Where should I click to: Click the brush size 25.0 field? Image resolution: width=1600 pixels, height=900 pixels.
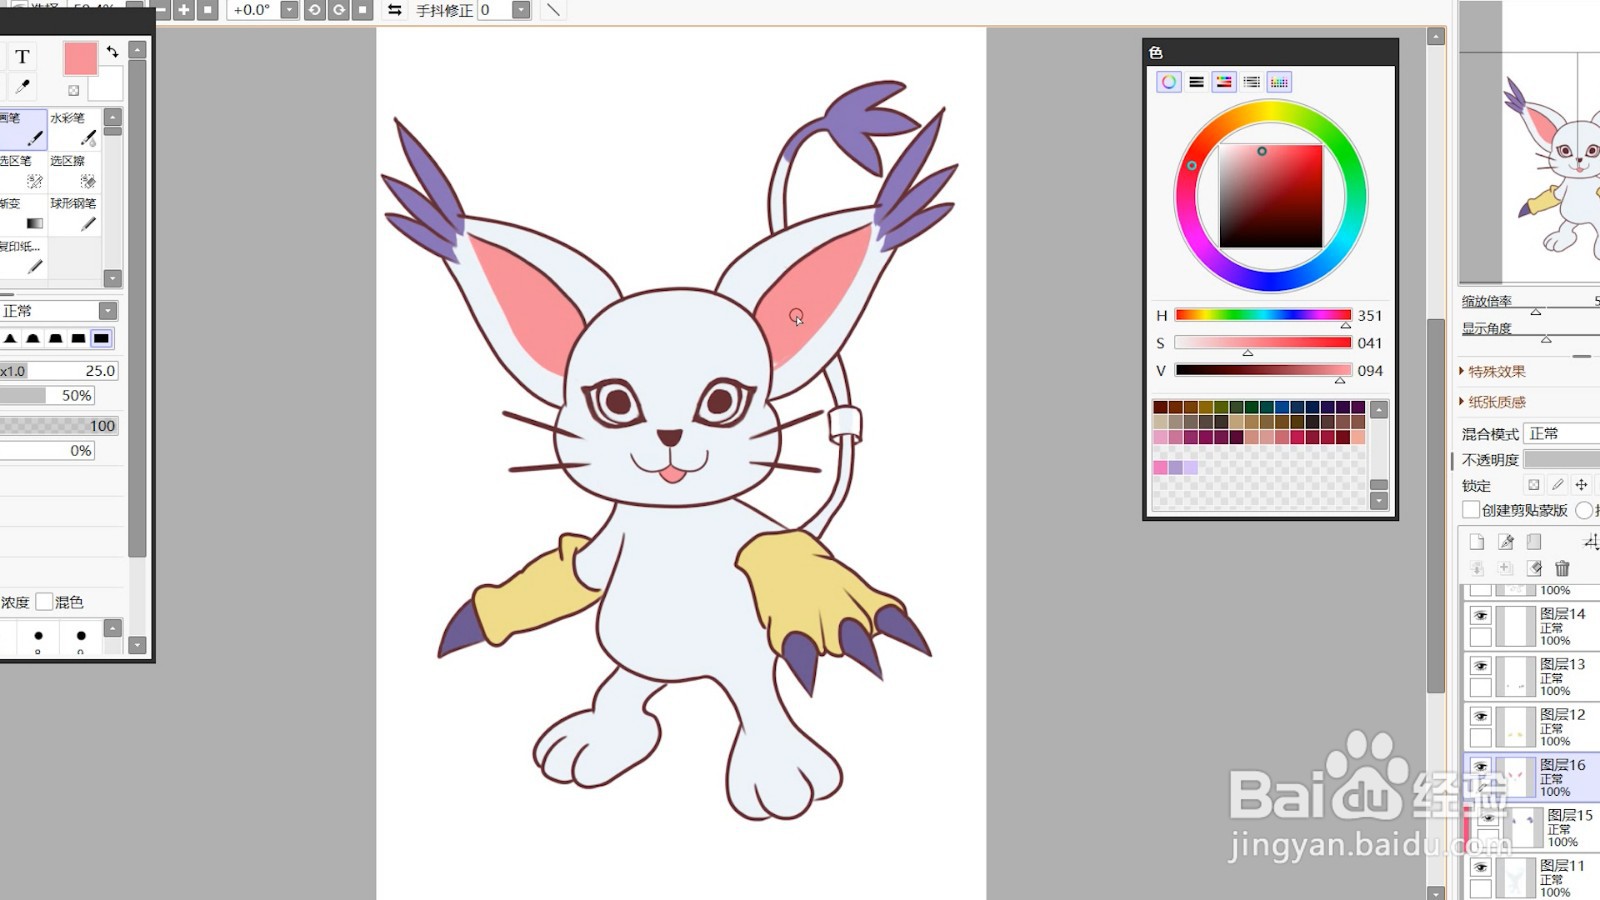click(x=59, y=371)
